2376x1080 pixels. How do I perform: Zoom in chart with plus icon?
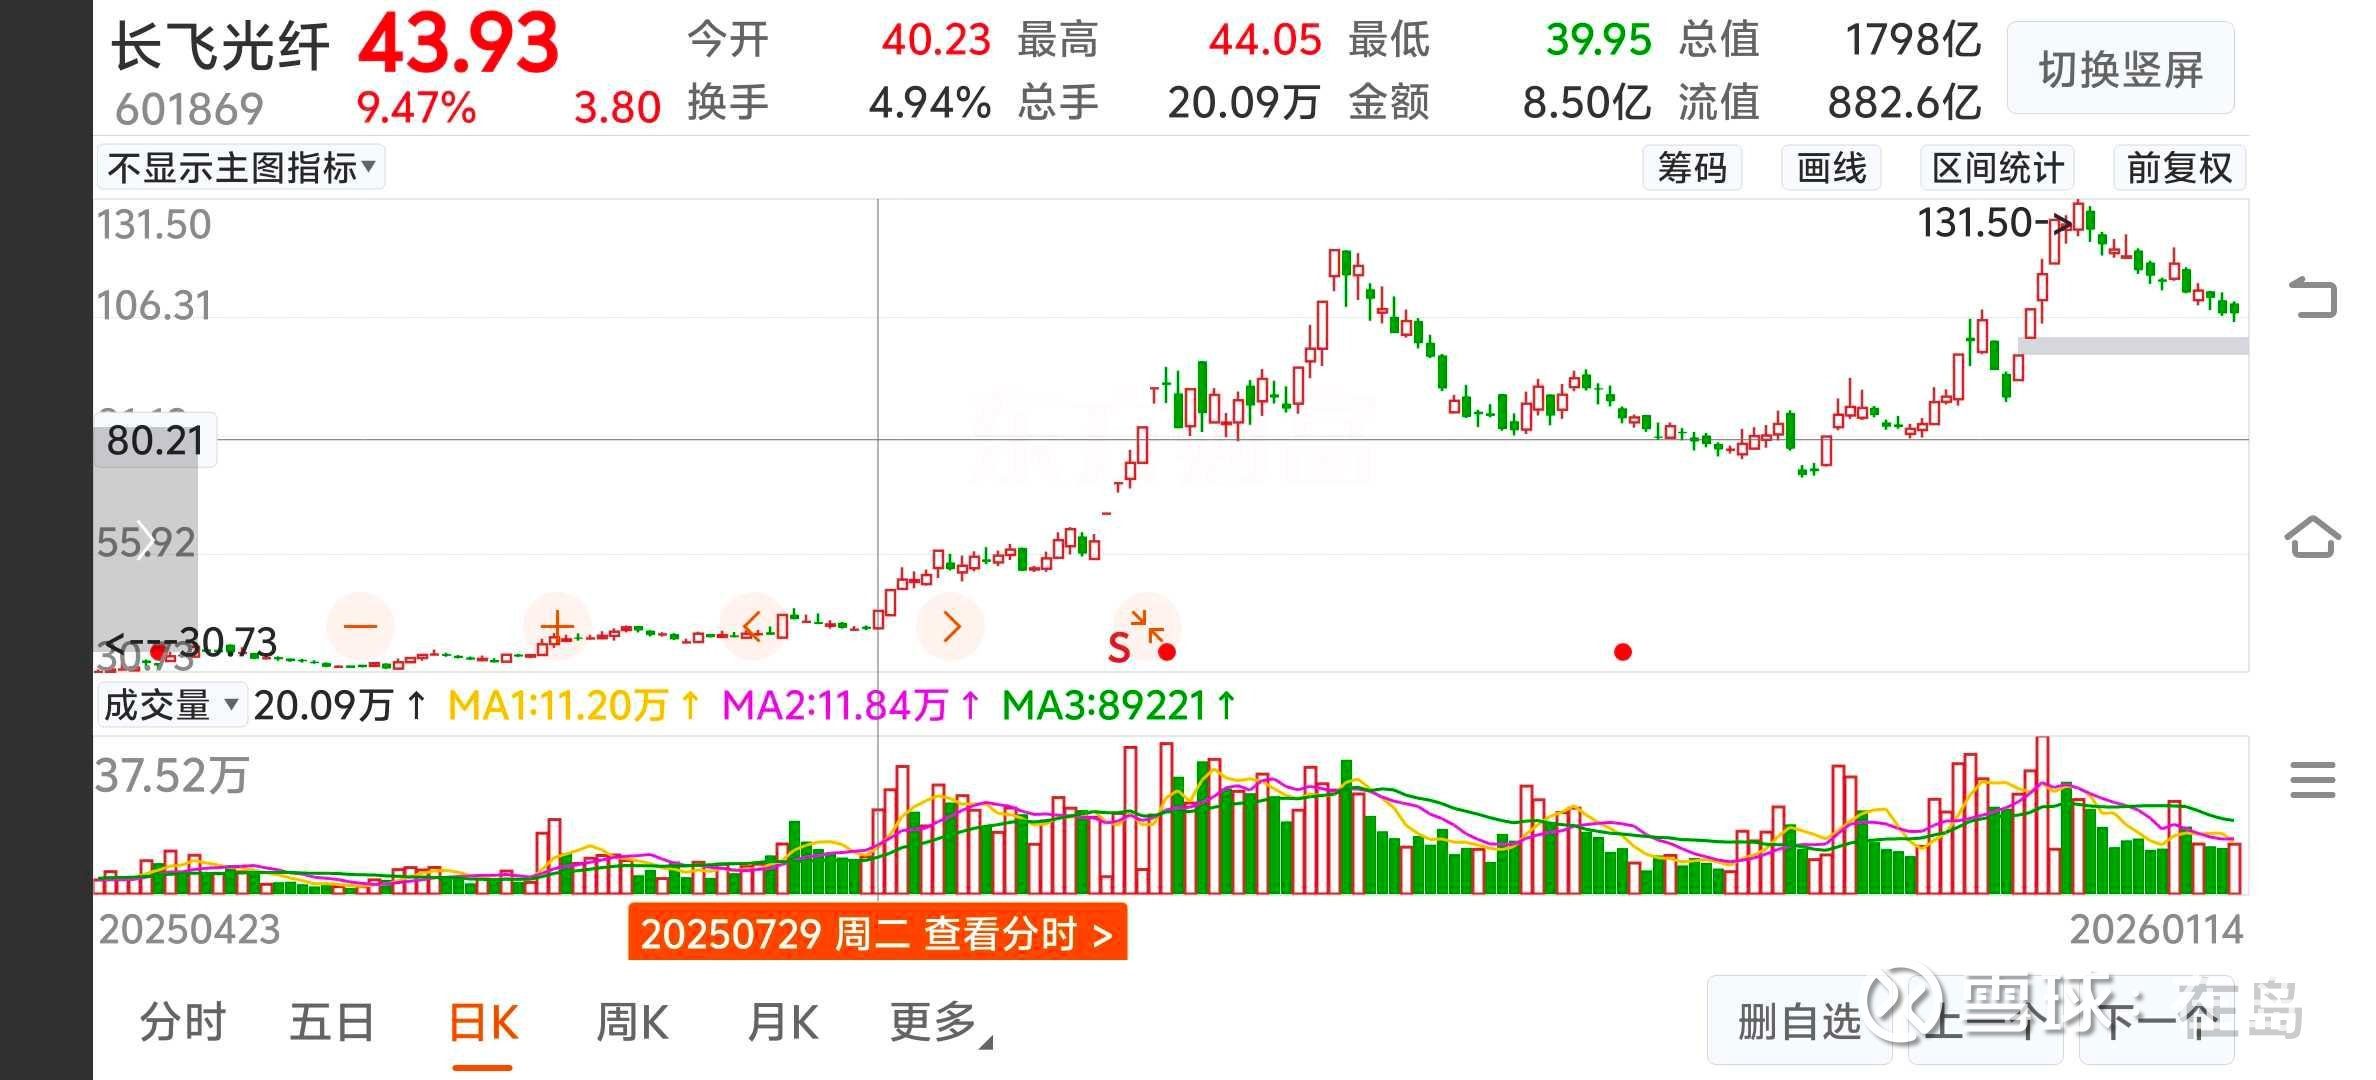pos(557,627)
